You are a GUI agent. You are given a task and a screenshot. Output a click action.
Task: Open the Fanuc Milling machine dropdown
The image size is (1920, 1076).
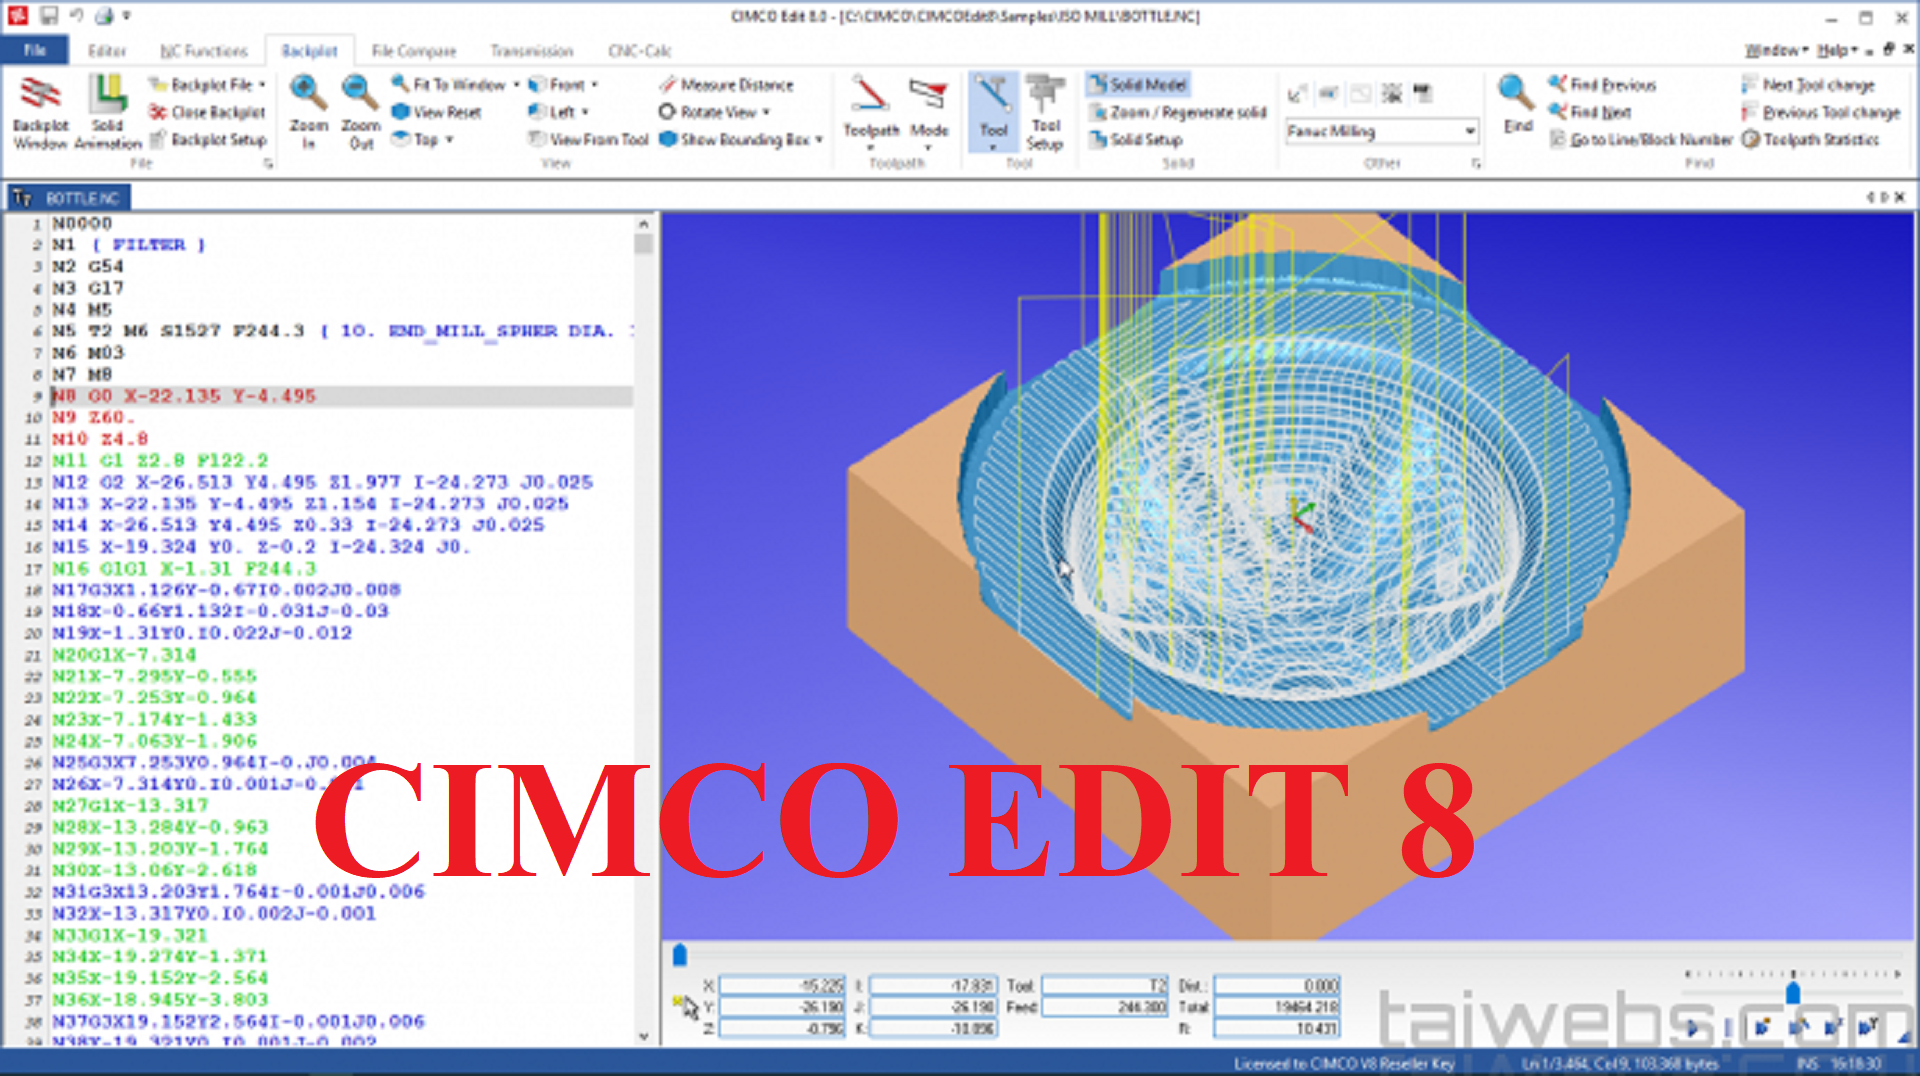1381,131
